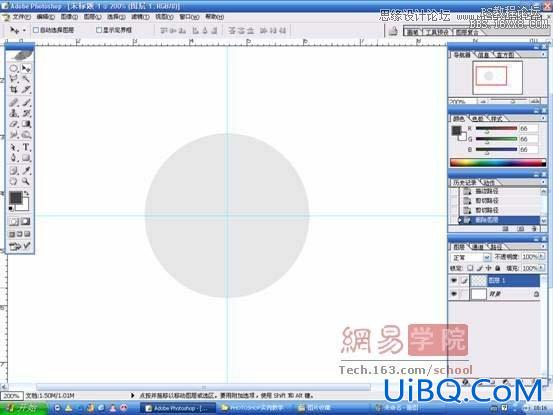Select the History Brush tool
The image size is (553, 415).
pyautogui.click(x=26, y=113)
